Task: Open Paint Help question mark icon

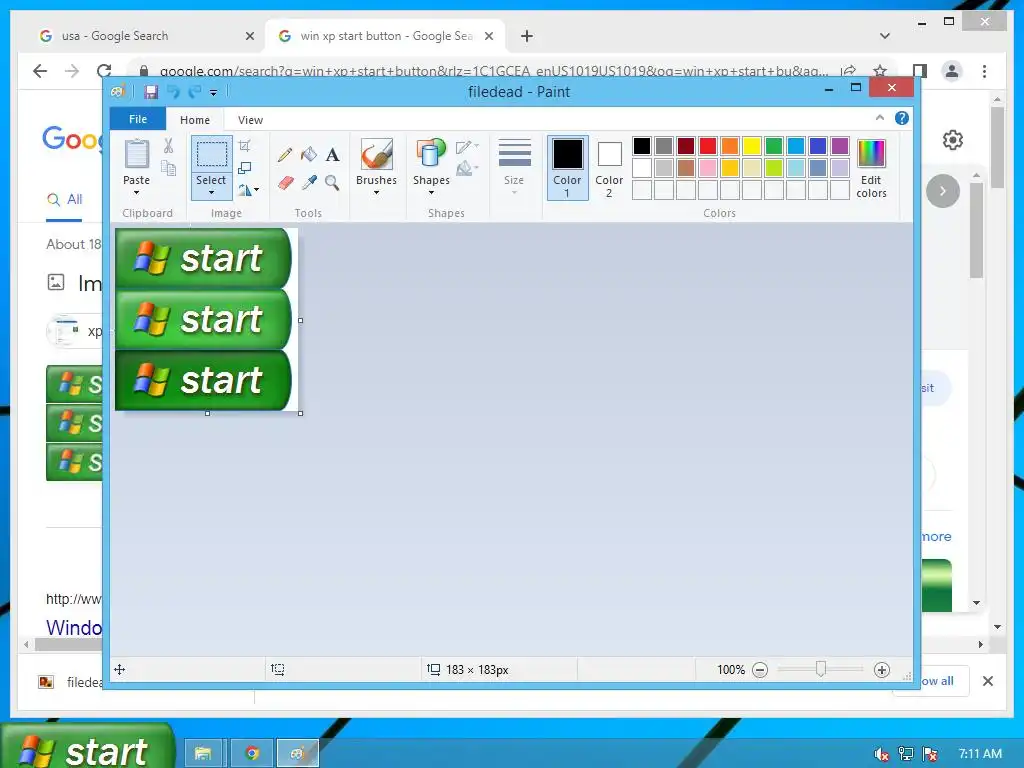Action: point(902,118)
